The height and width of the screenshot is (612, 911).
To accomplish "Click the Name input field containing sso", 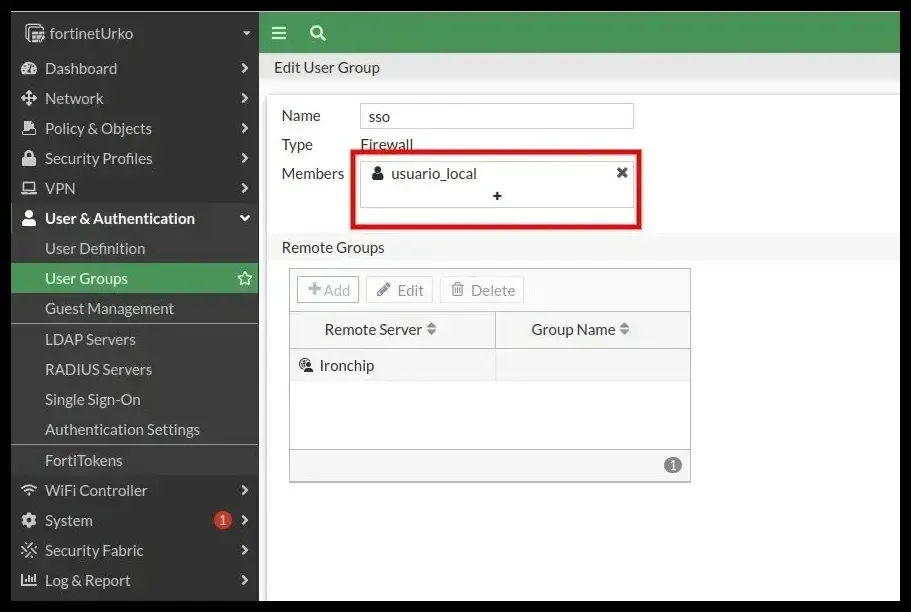I will tap(497, 116).
